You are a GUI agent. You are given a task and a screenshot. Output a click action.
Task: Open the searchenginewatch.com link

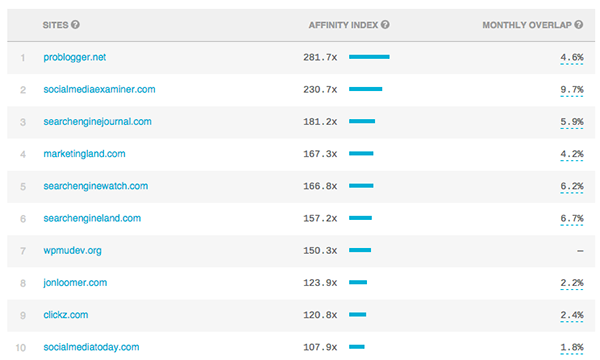(96, 186)
